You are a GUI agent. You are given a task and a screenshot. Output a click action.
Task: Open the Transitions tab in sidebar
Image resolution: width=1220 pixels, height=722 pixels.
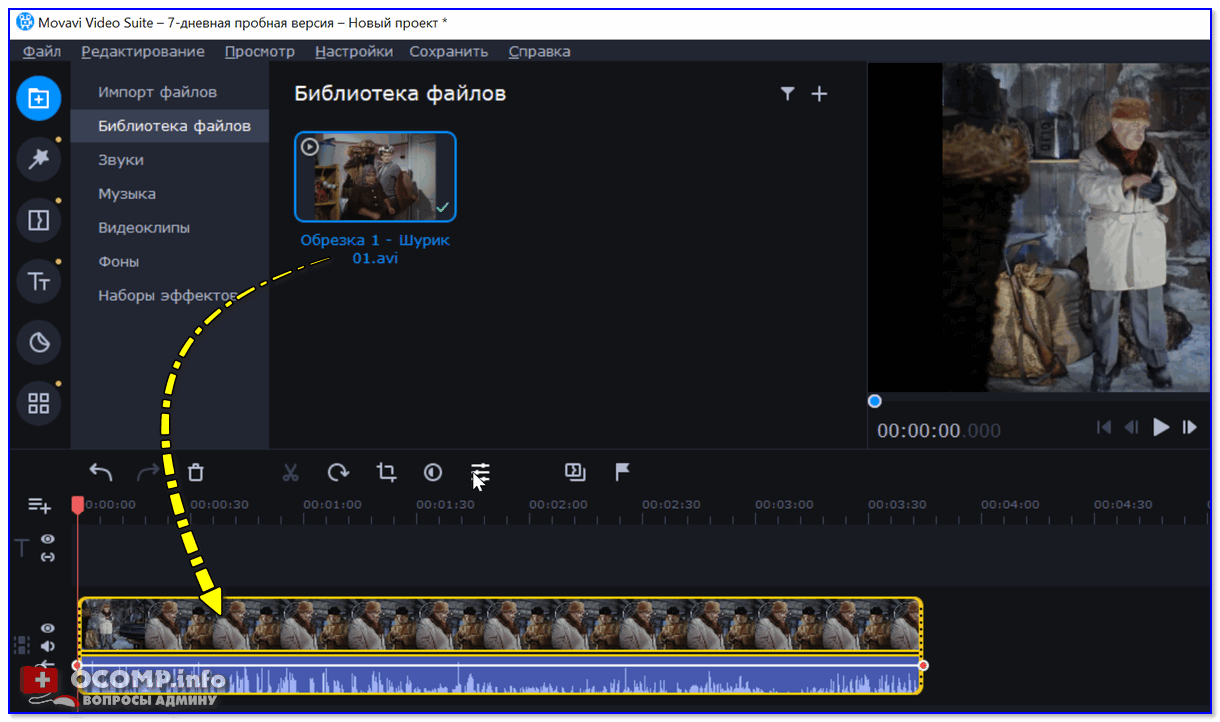[x=39, y=220]
